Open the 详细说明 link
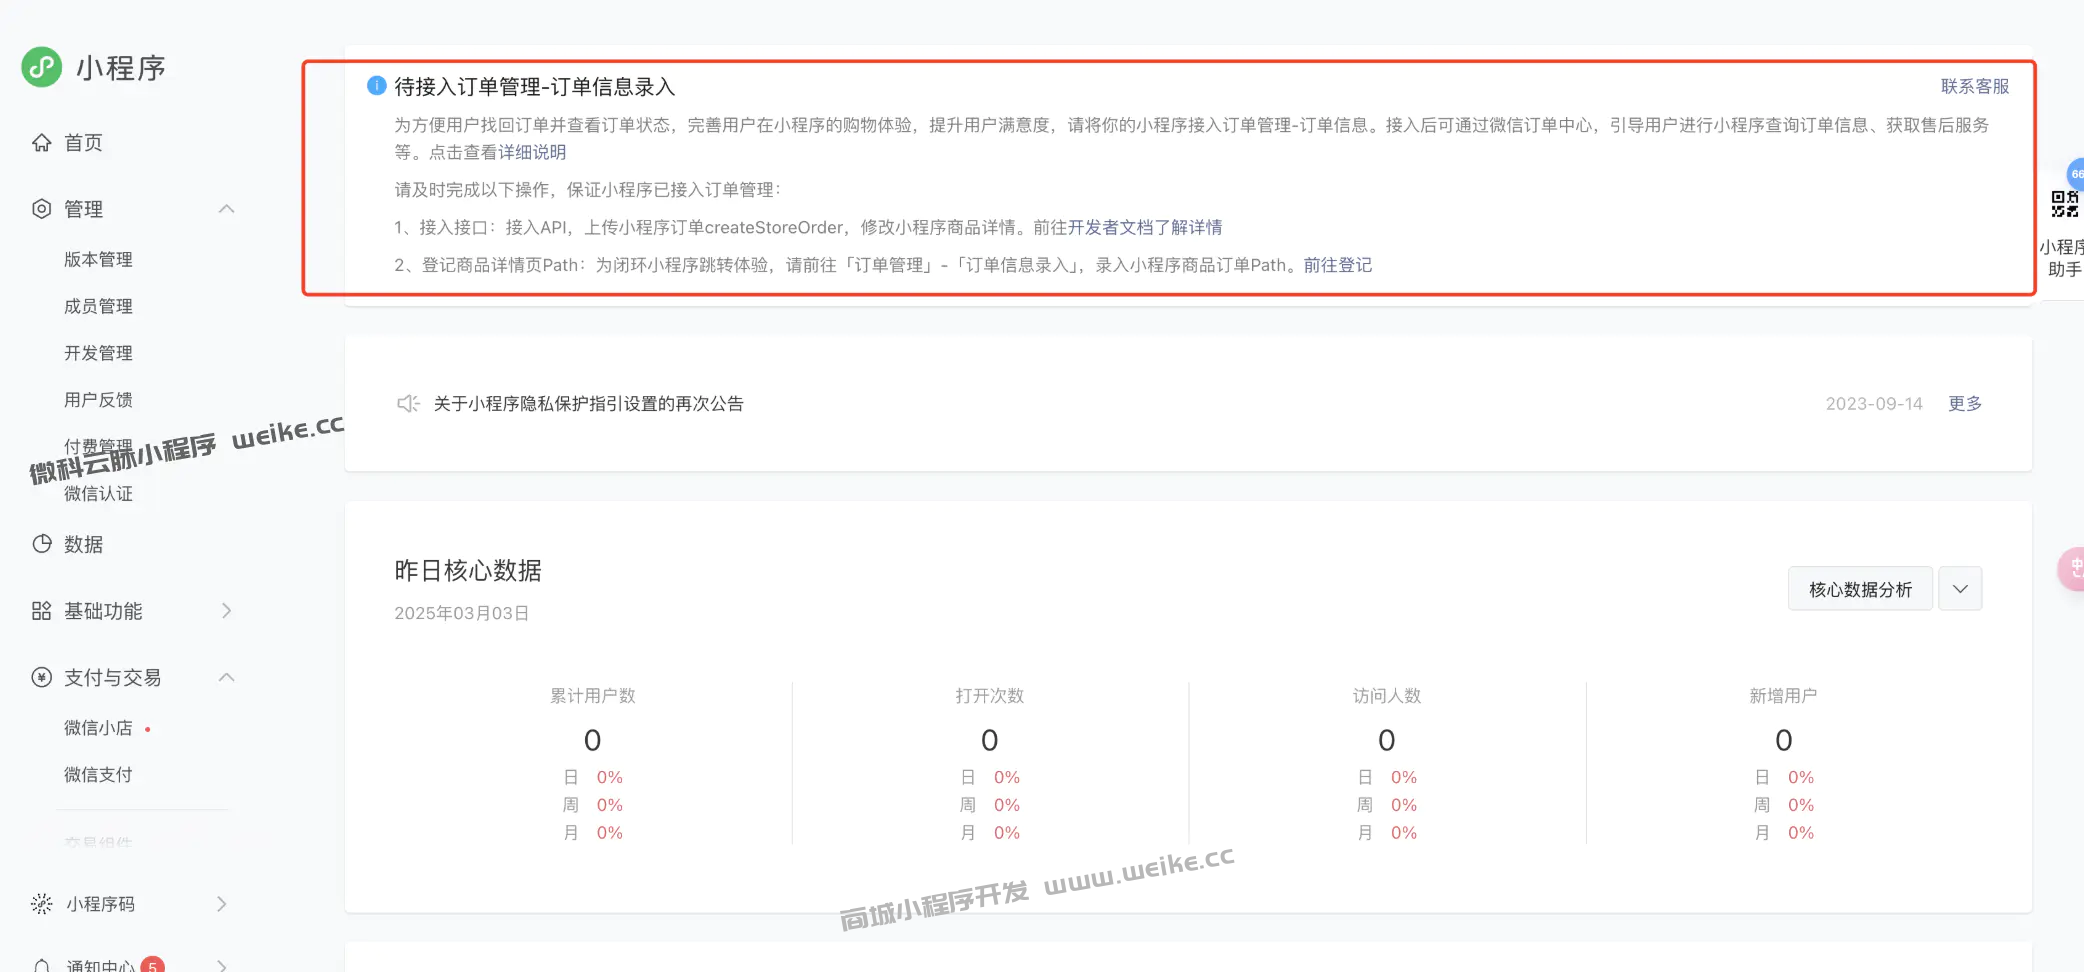This screenshot has height=972, width=2084. 532,152
